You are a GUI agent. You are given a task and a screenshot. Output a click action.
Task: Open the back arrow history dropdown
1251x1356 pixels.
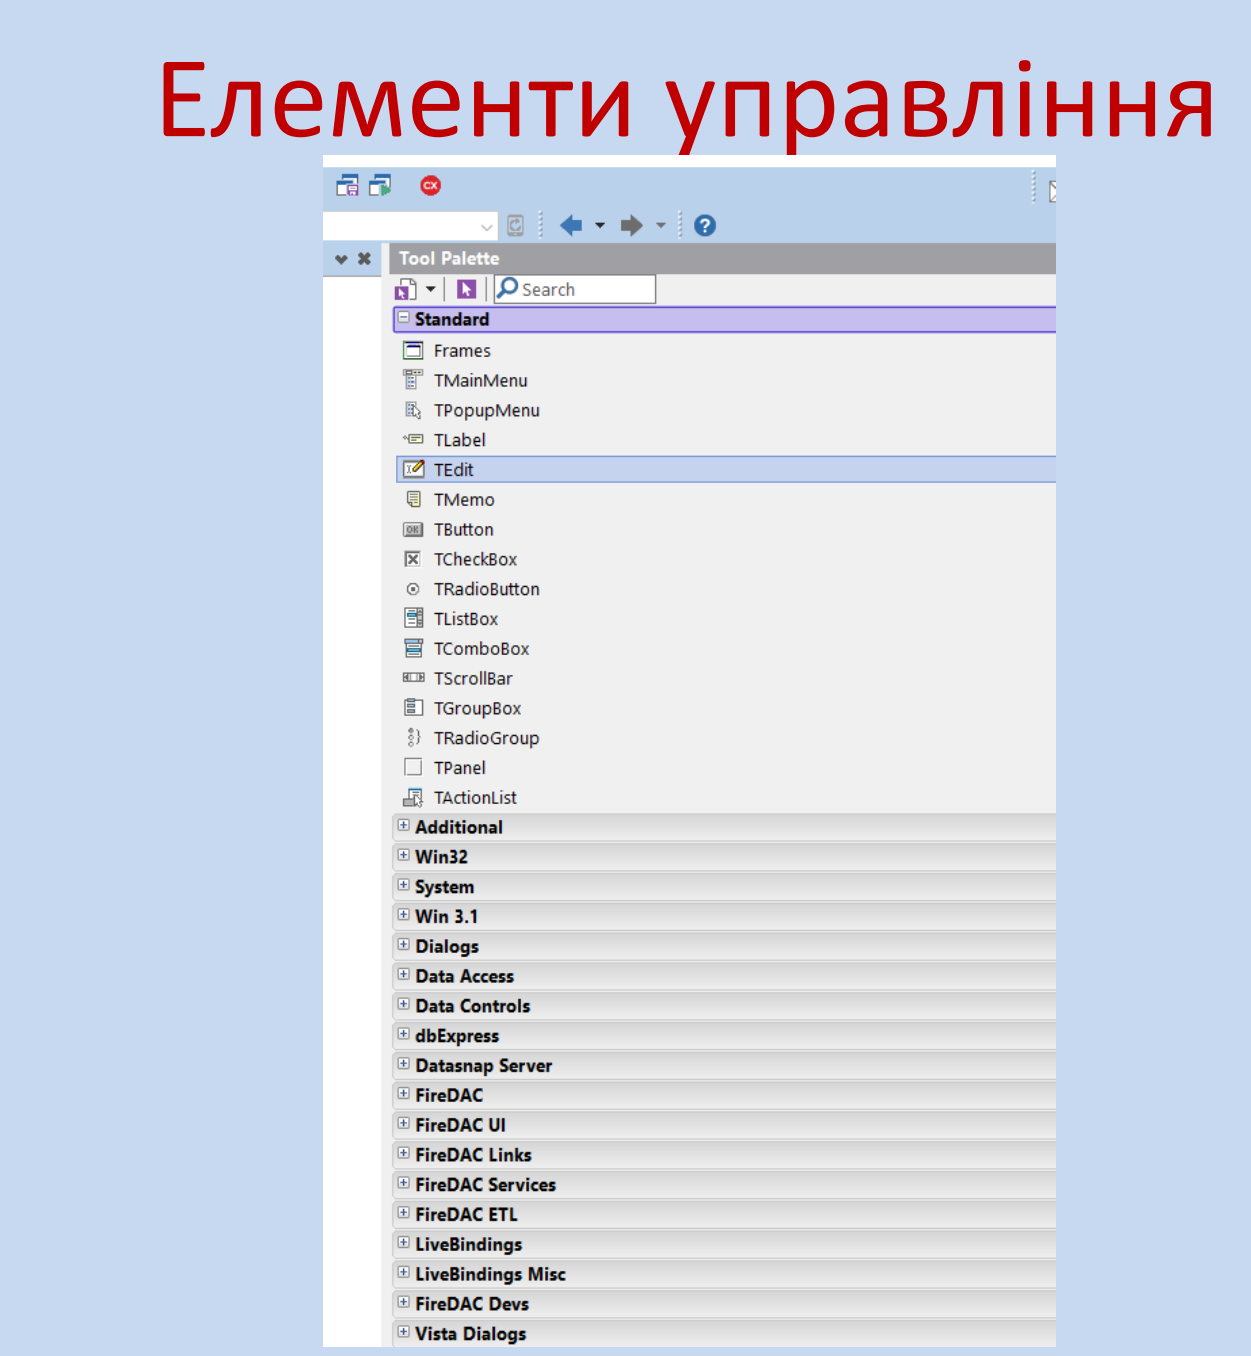point(600,226)
